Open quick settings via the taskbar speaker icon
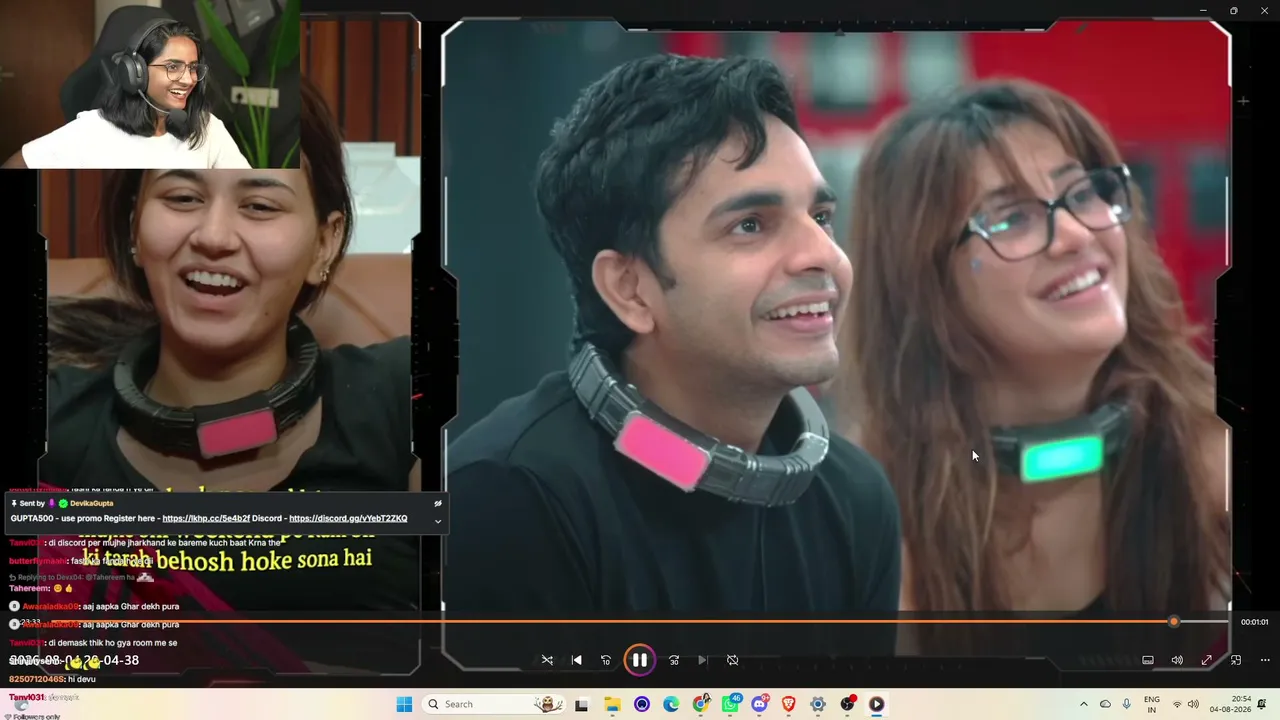This screenshot has height=720, width=1280. tap(1193, 704)
